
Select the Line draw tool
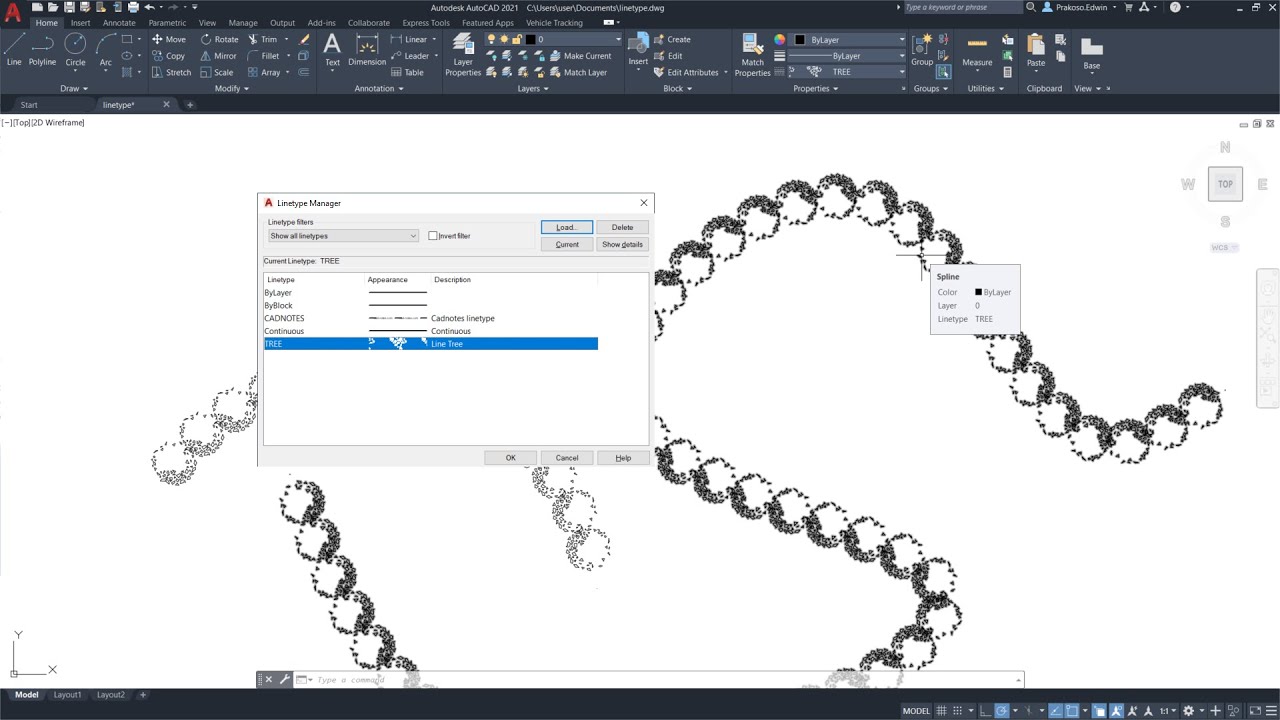(x=14, y=48)
